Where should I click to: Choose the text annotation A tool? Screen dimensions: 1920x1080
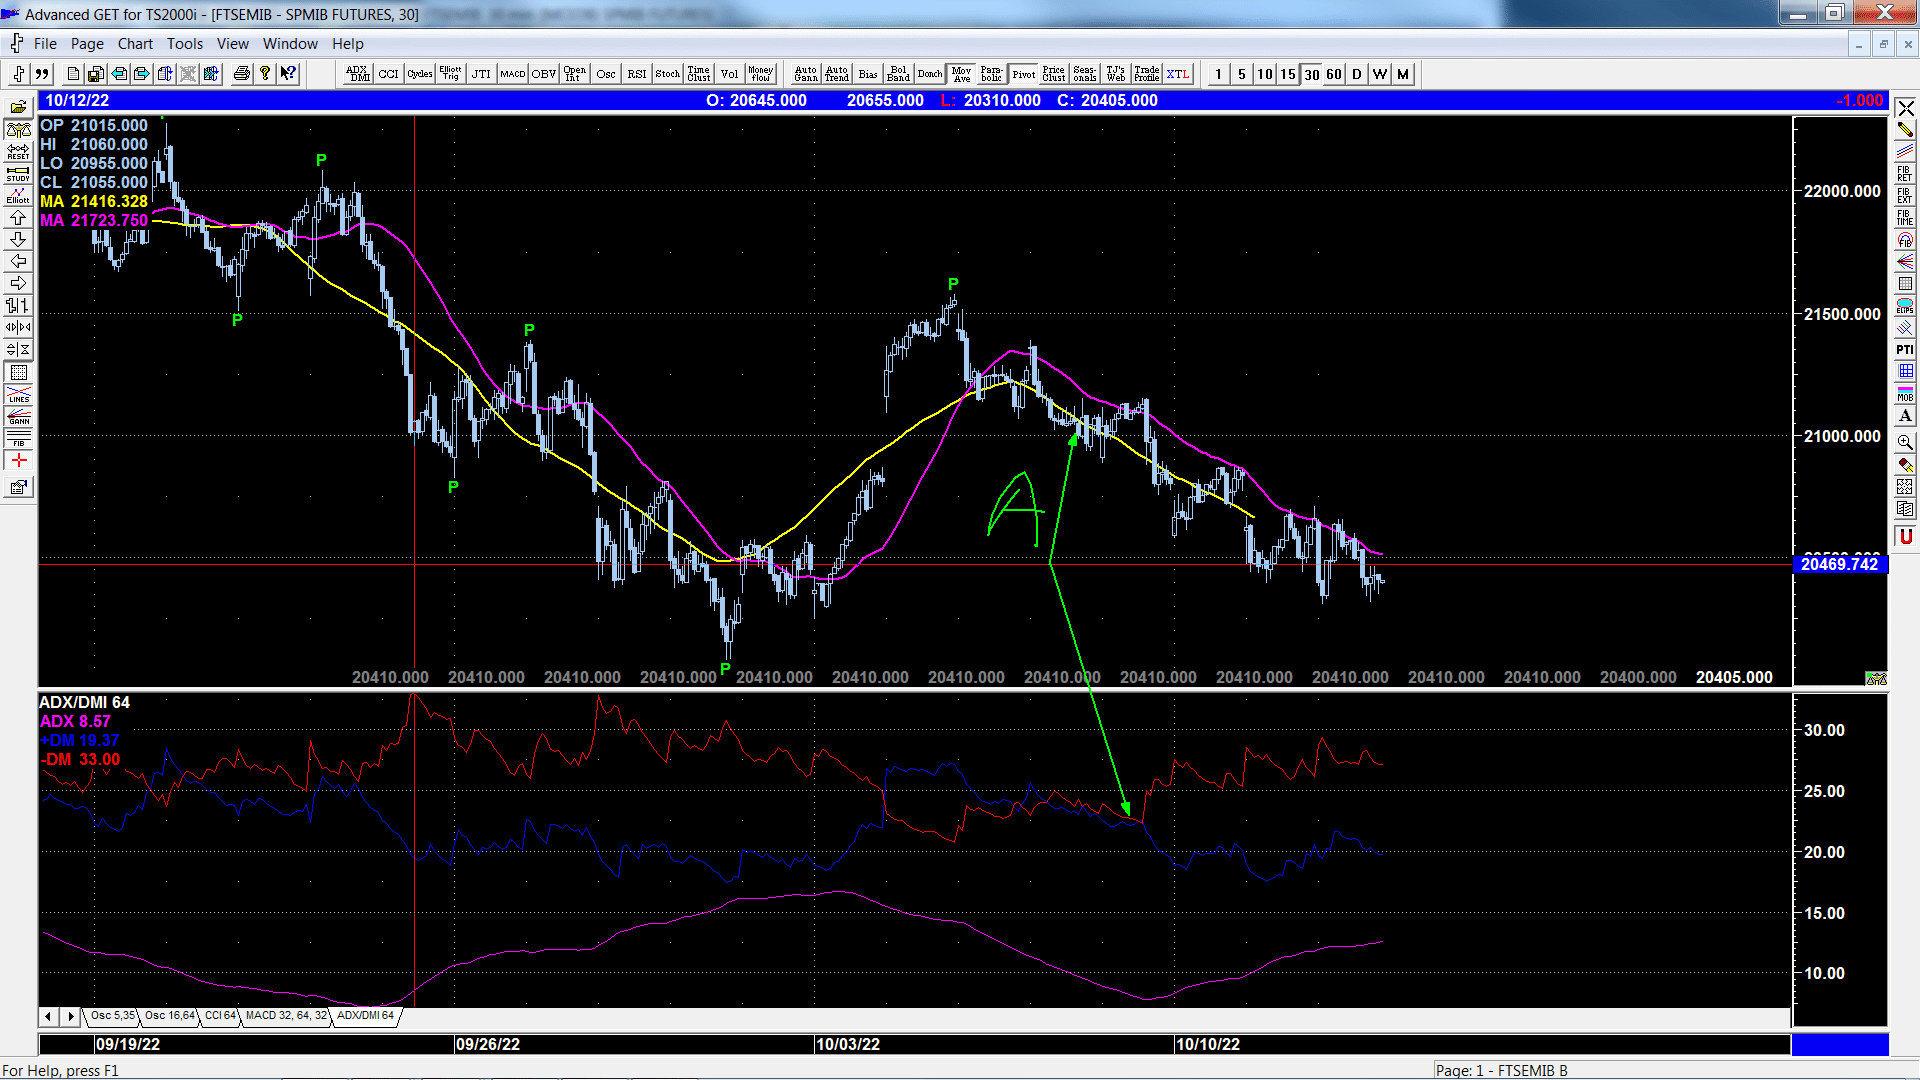tap(1905, 416)
